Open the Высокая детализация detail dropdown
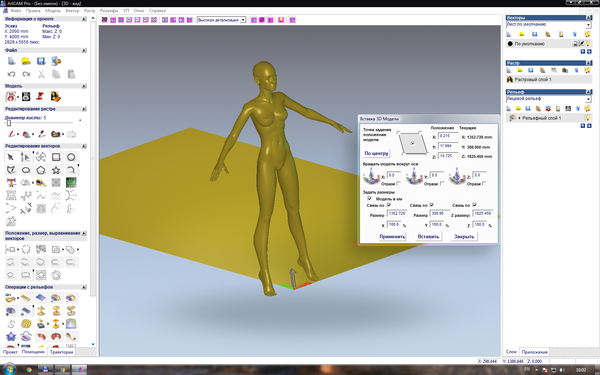 point(243,20)
